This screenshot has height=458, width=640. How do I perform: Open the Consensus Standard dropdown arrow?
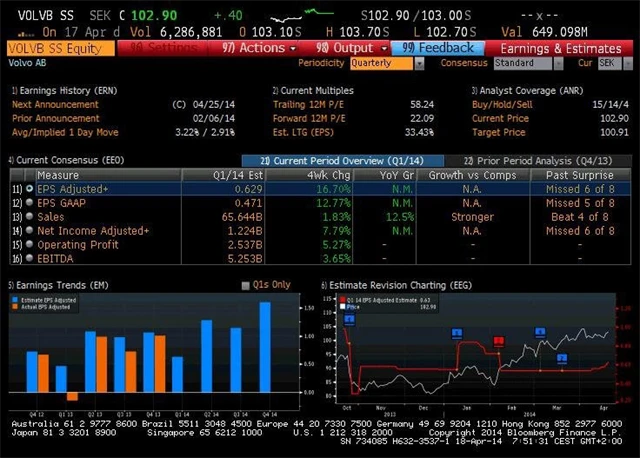558,64
